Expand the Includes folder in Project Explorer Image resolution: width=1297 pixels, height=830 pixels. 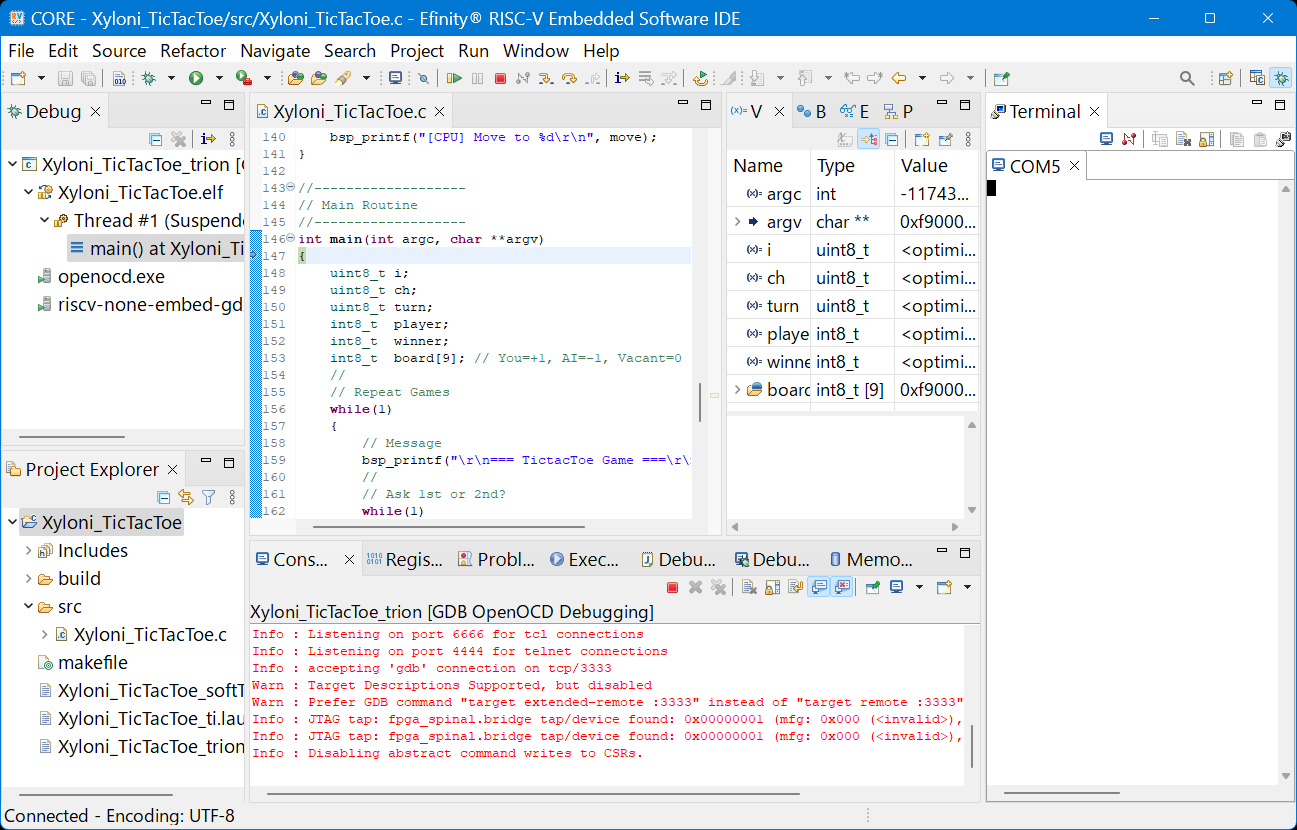pos(28,551)
